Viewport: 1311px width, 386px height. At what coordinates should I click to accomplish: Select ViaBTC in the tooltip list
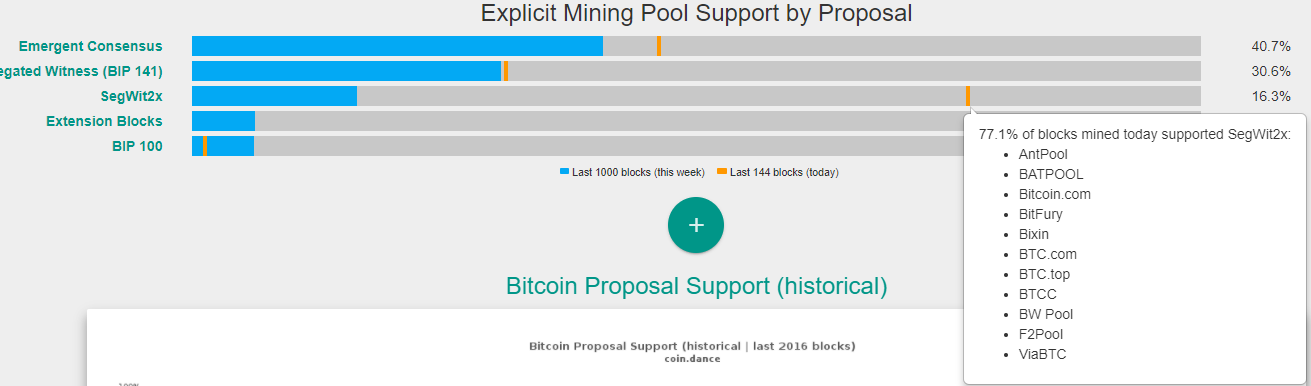(x=1043, y=354)
